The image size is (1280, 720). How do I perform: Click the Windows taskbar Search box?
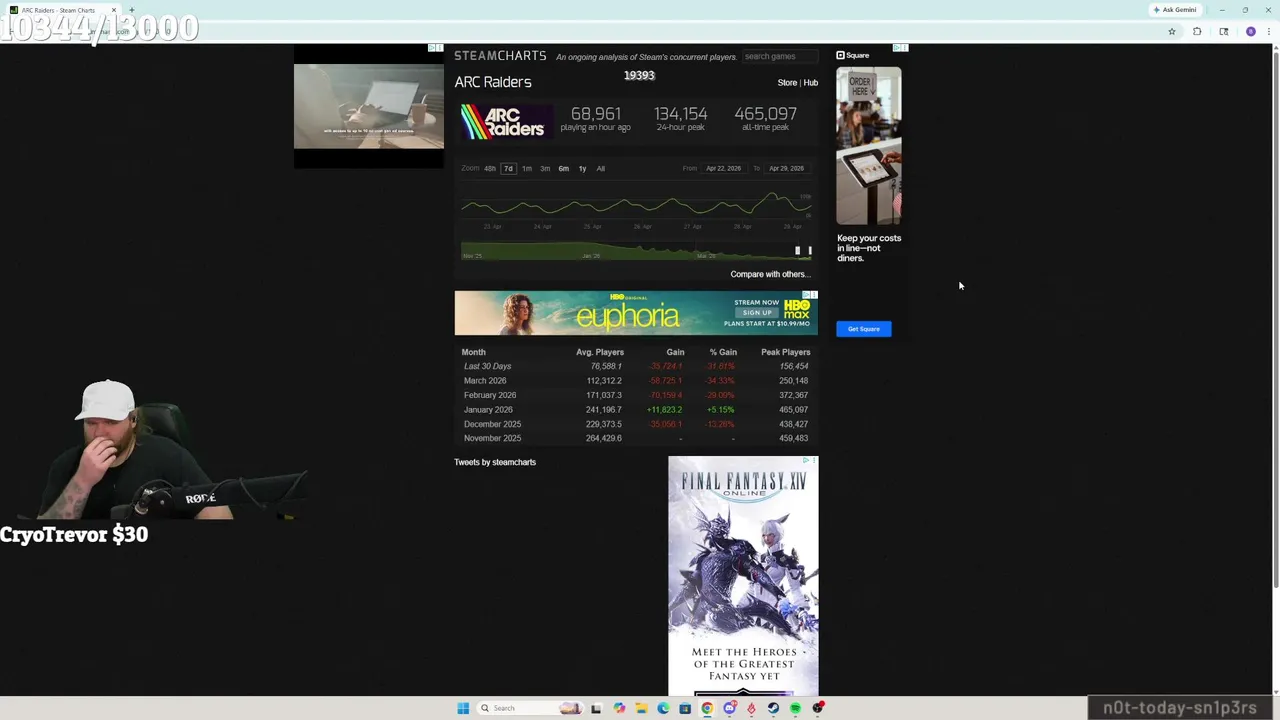point(528,708)
